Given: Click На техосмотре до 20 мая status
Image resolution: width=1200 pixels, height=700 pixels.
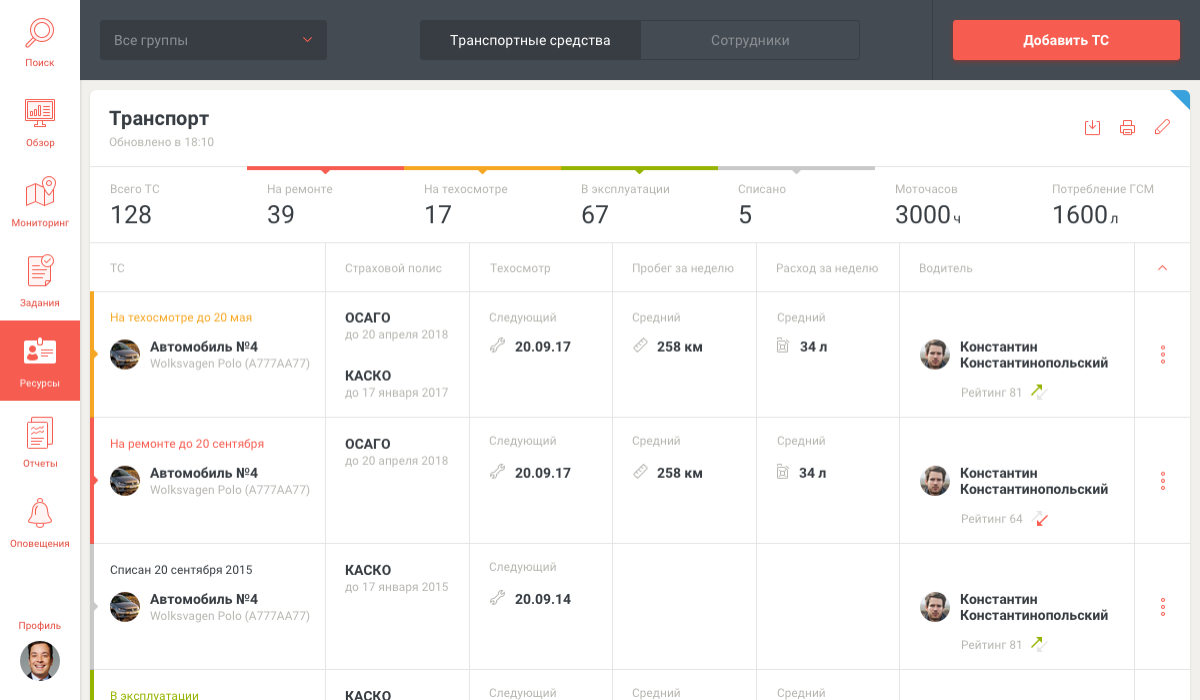Looking at the screenshot, I should pos(181,317).
